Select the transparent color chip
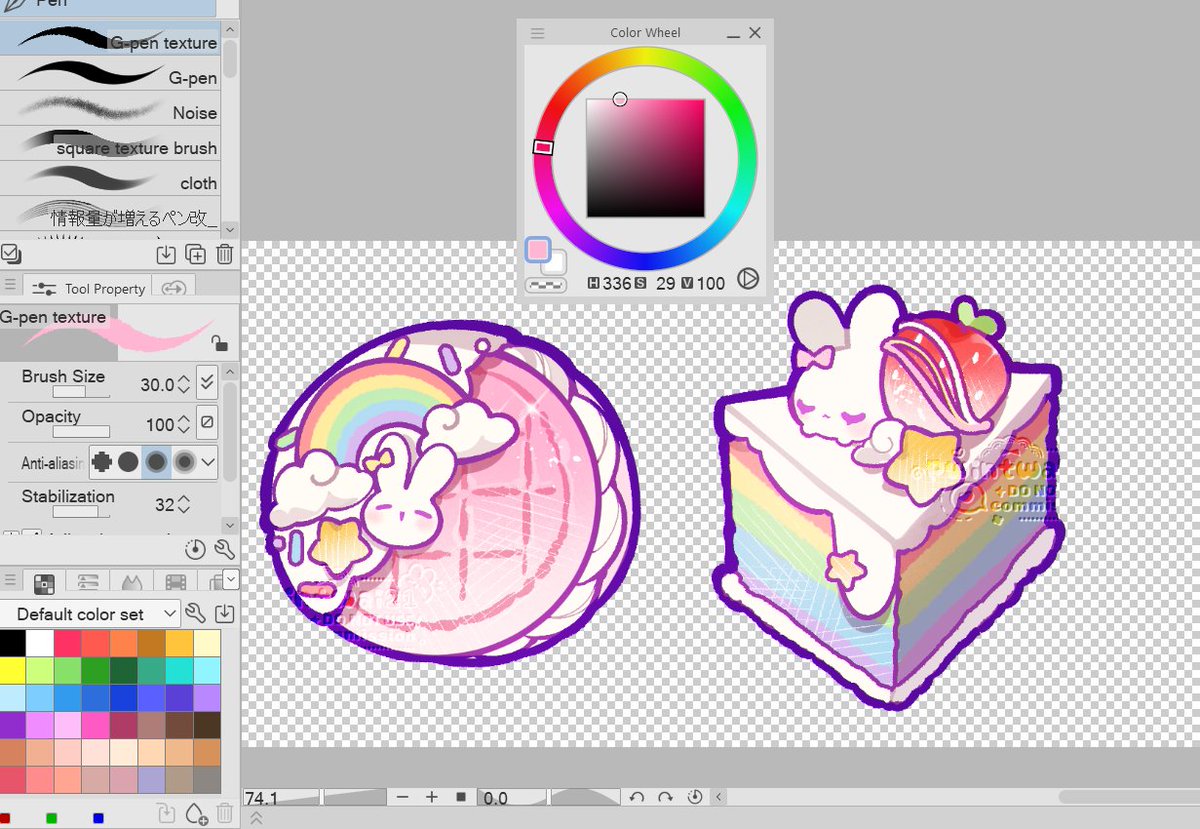The height and width of the screenshot is (829, 1200). coord(545,285)
